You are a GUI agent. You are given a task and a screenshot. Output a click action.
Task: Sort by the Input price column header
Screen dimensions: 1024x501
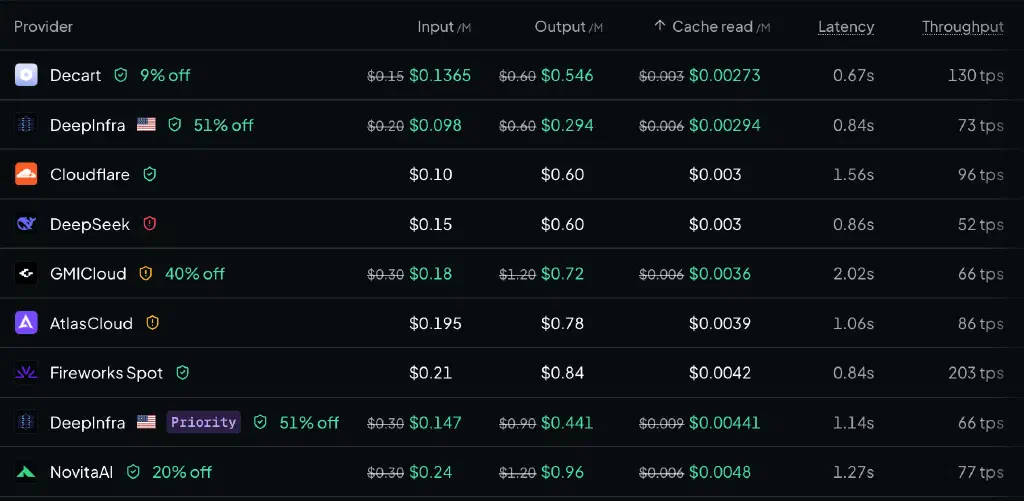[x=444, y=27]
